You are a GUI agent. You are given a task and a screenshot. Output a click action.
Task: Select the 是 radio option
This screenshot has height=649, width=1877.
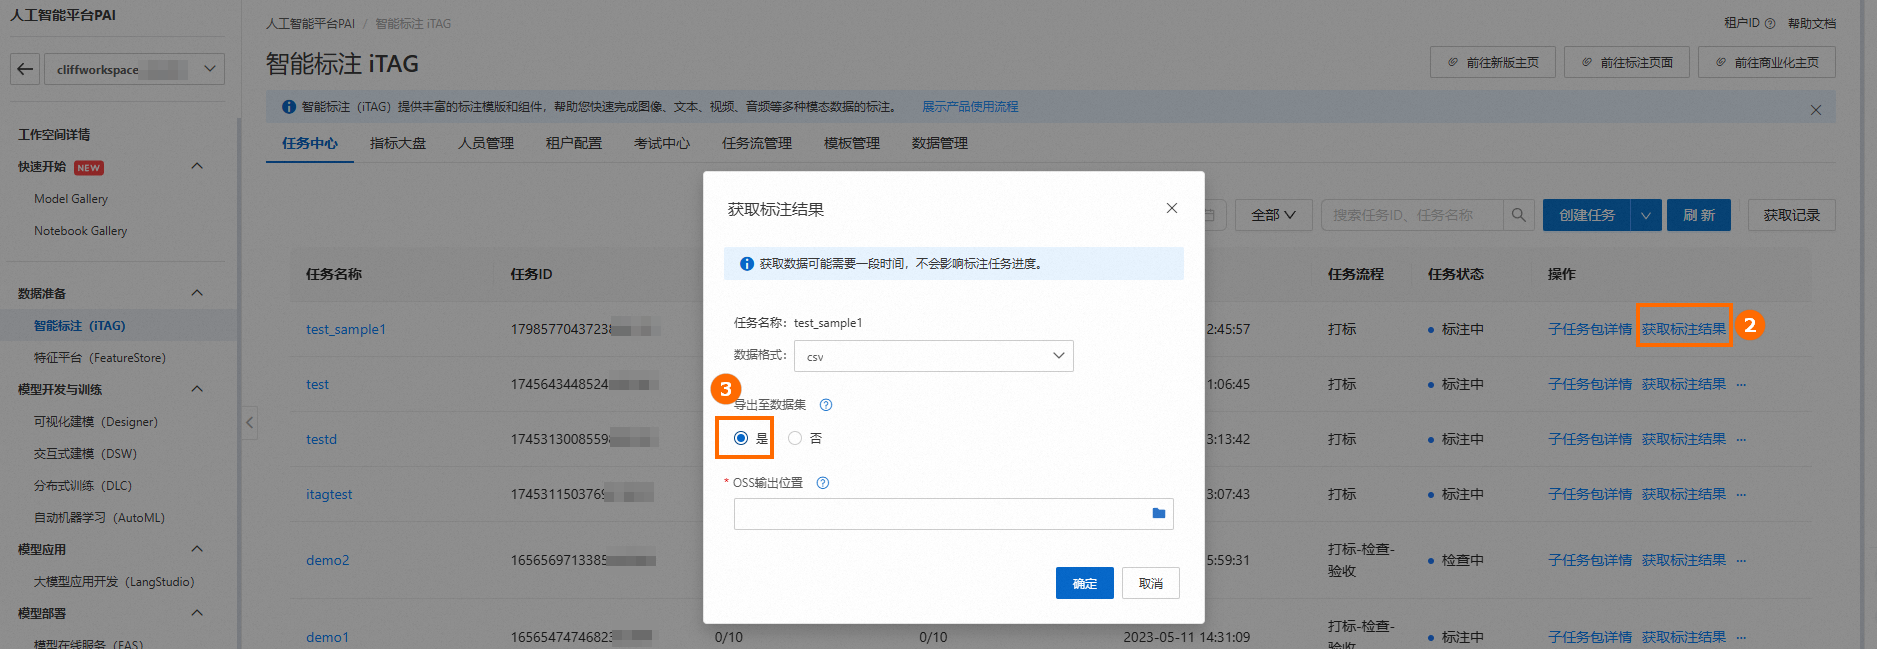coord(741,438)
